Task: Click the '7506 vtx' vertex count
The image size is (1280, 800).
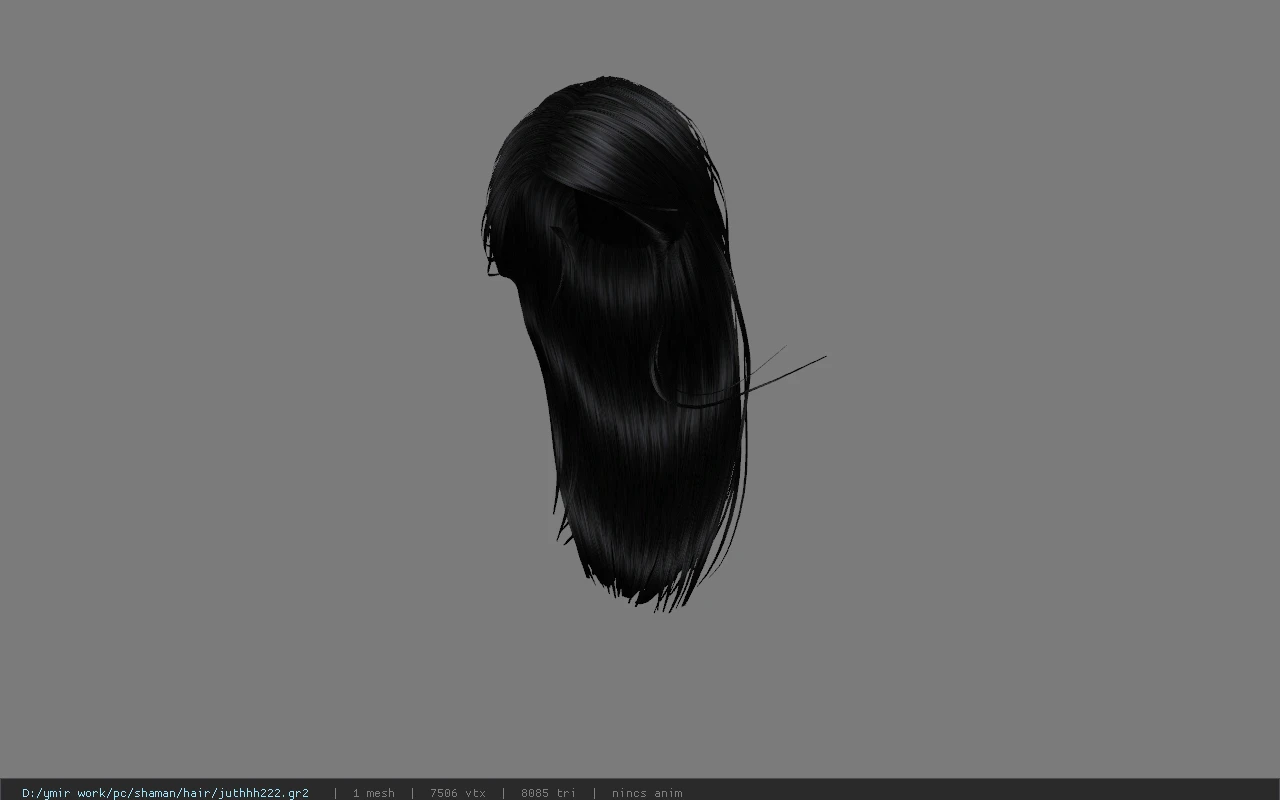Action: click(x=458, y=793)
